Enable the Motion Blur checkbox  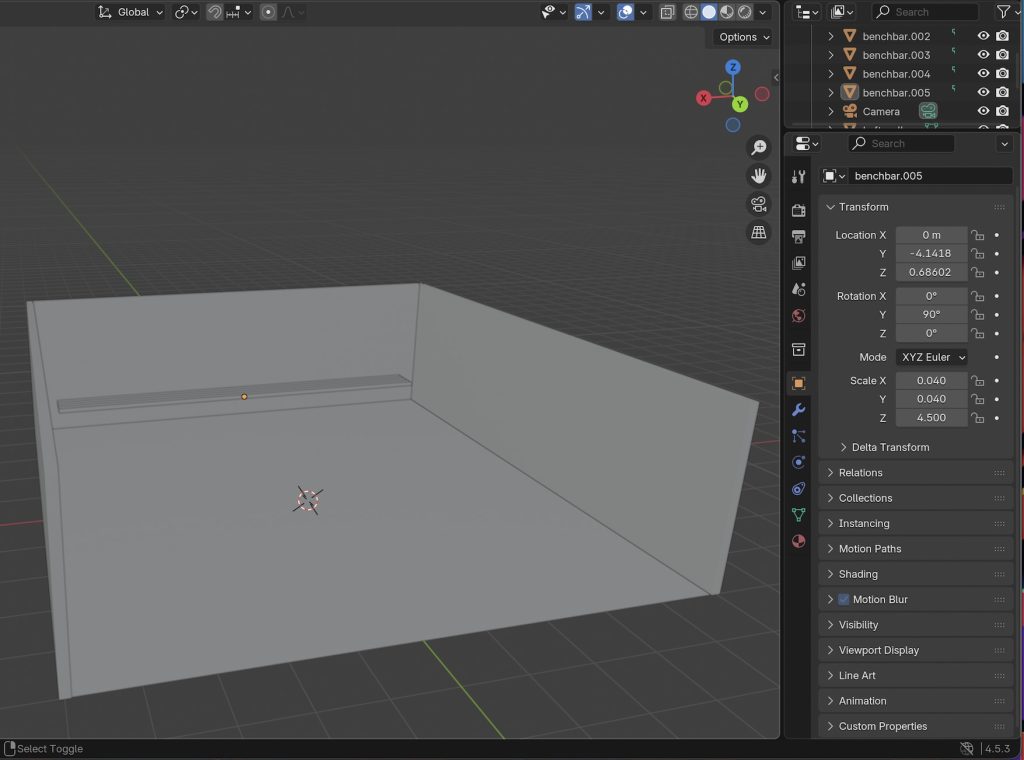pos(843,599)
